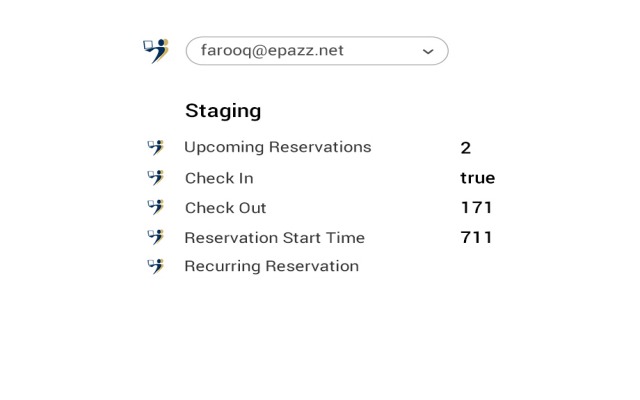The image size is (640, 400).
Task: Click the icon next to Upcoming Reservations
Action: [155, 147]
